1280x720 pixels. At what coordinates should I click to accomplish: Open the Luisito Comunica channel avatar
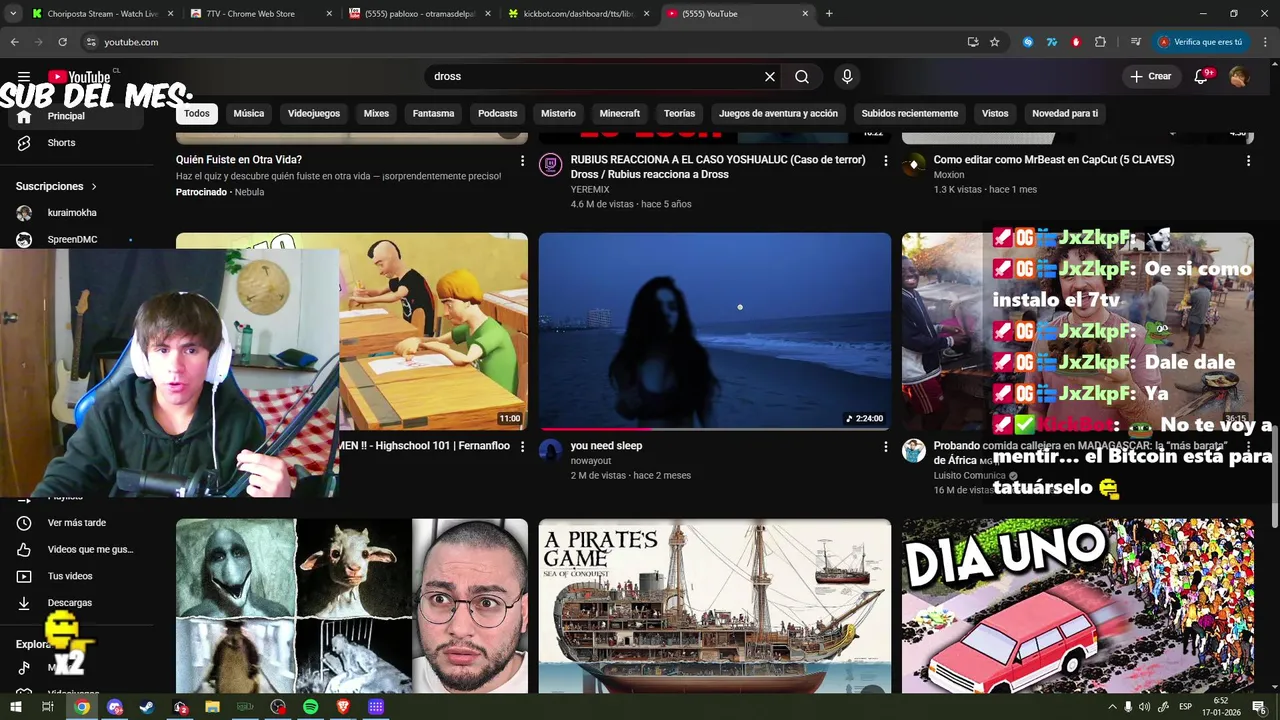(x=914, y=451)
